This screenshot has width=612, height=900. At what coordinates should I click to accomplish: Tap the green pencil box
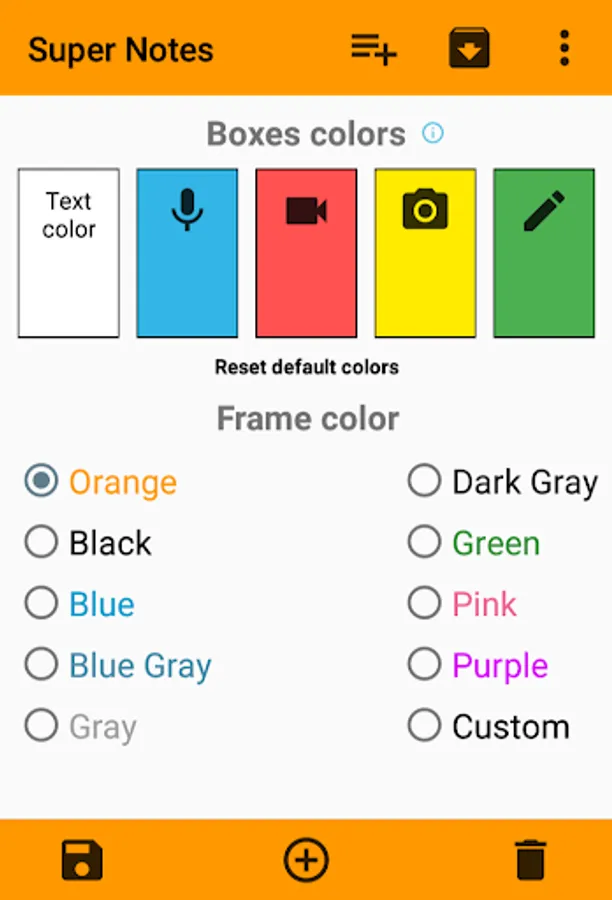tap(544, 253)
